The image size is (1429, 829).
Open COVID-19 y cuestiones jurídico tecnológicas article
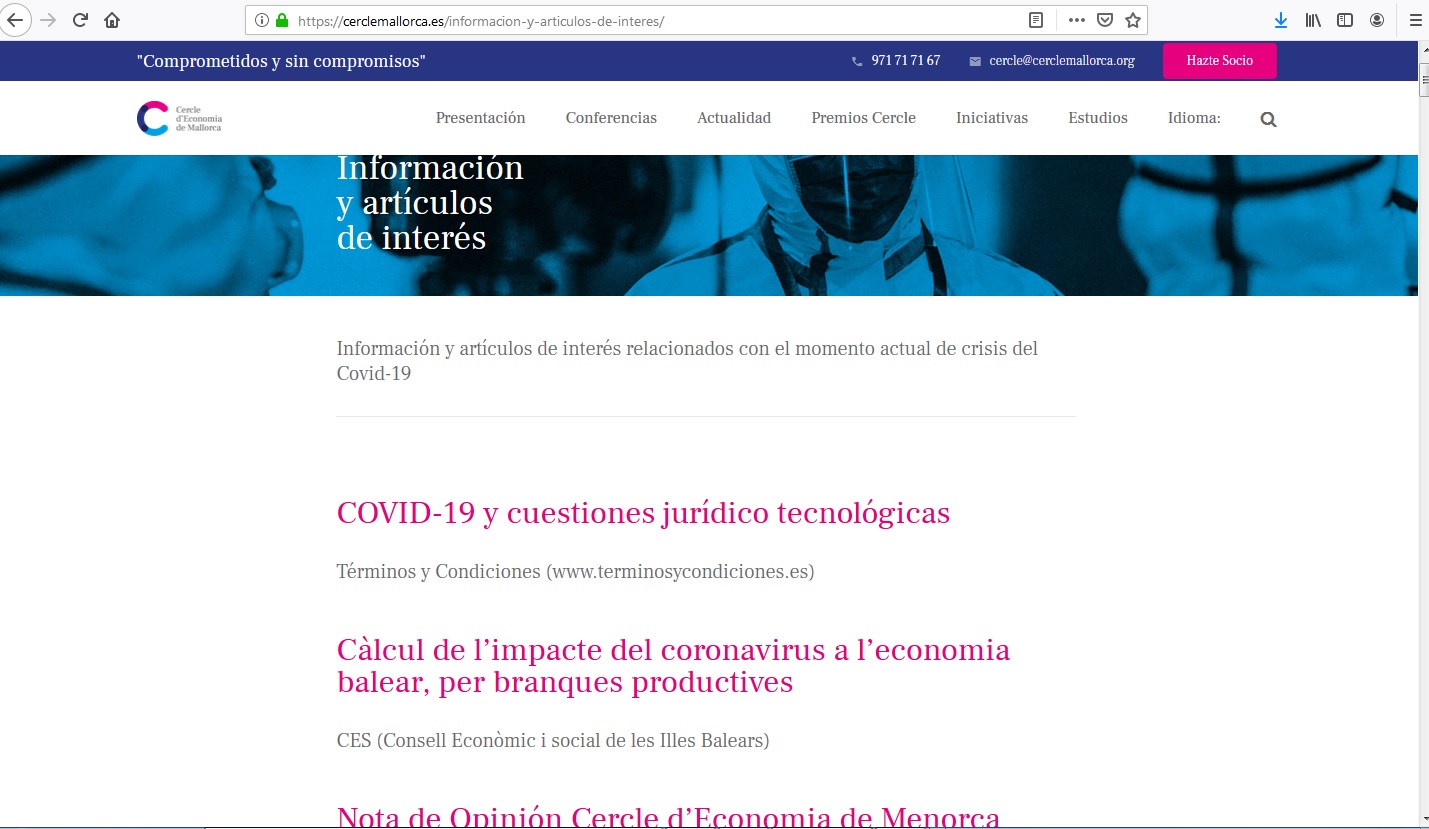point(643,513)
